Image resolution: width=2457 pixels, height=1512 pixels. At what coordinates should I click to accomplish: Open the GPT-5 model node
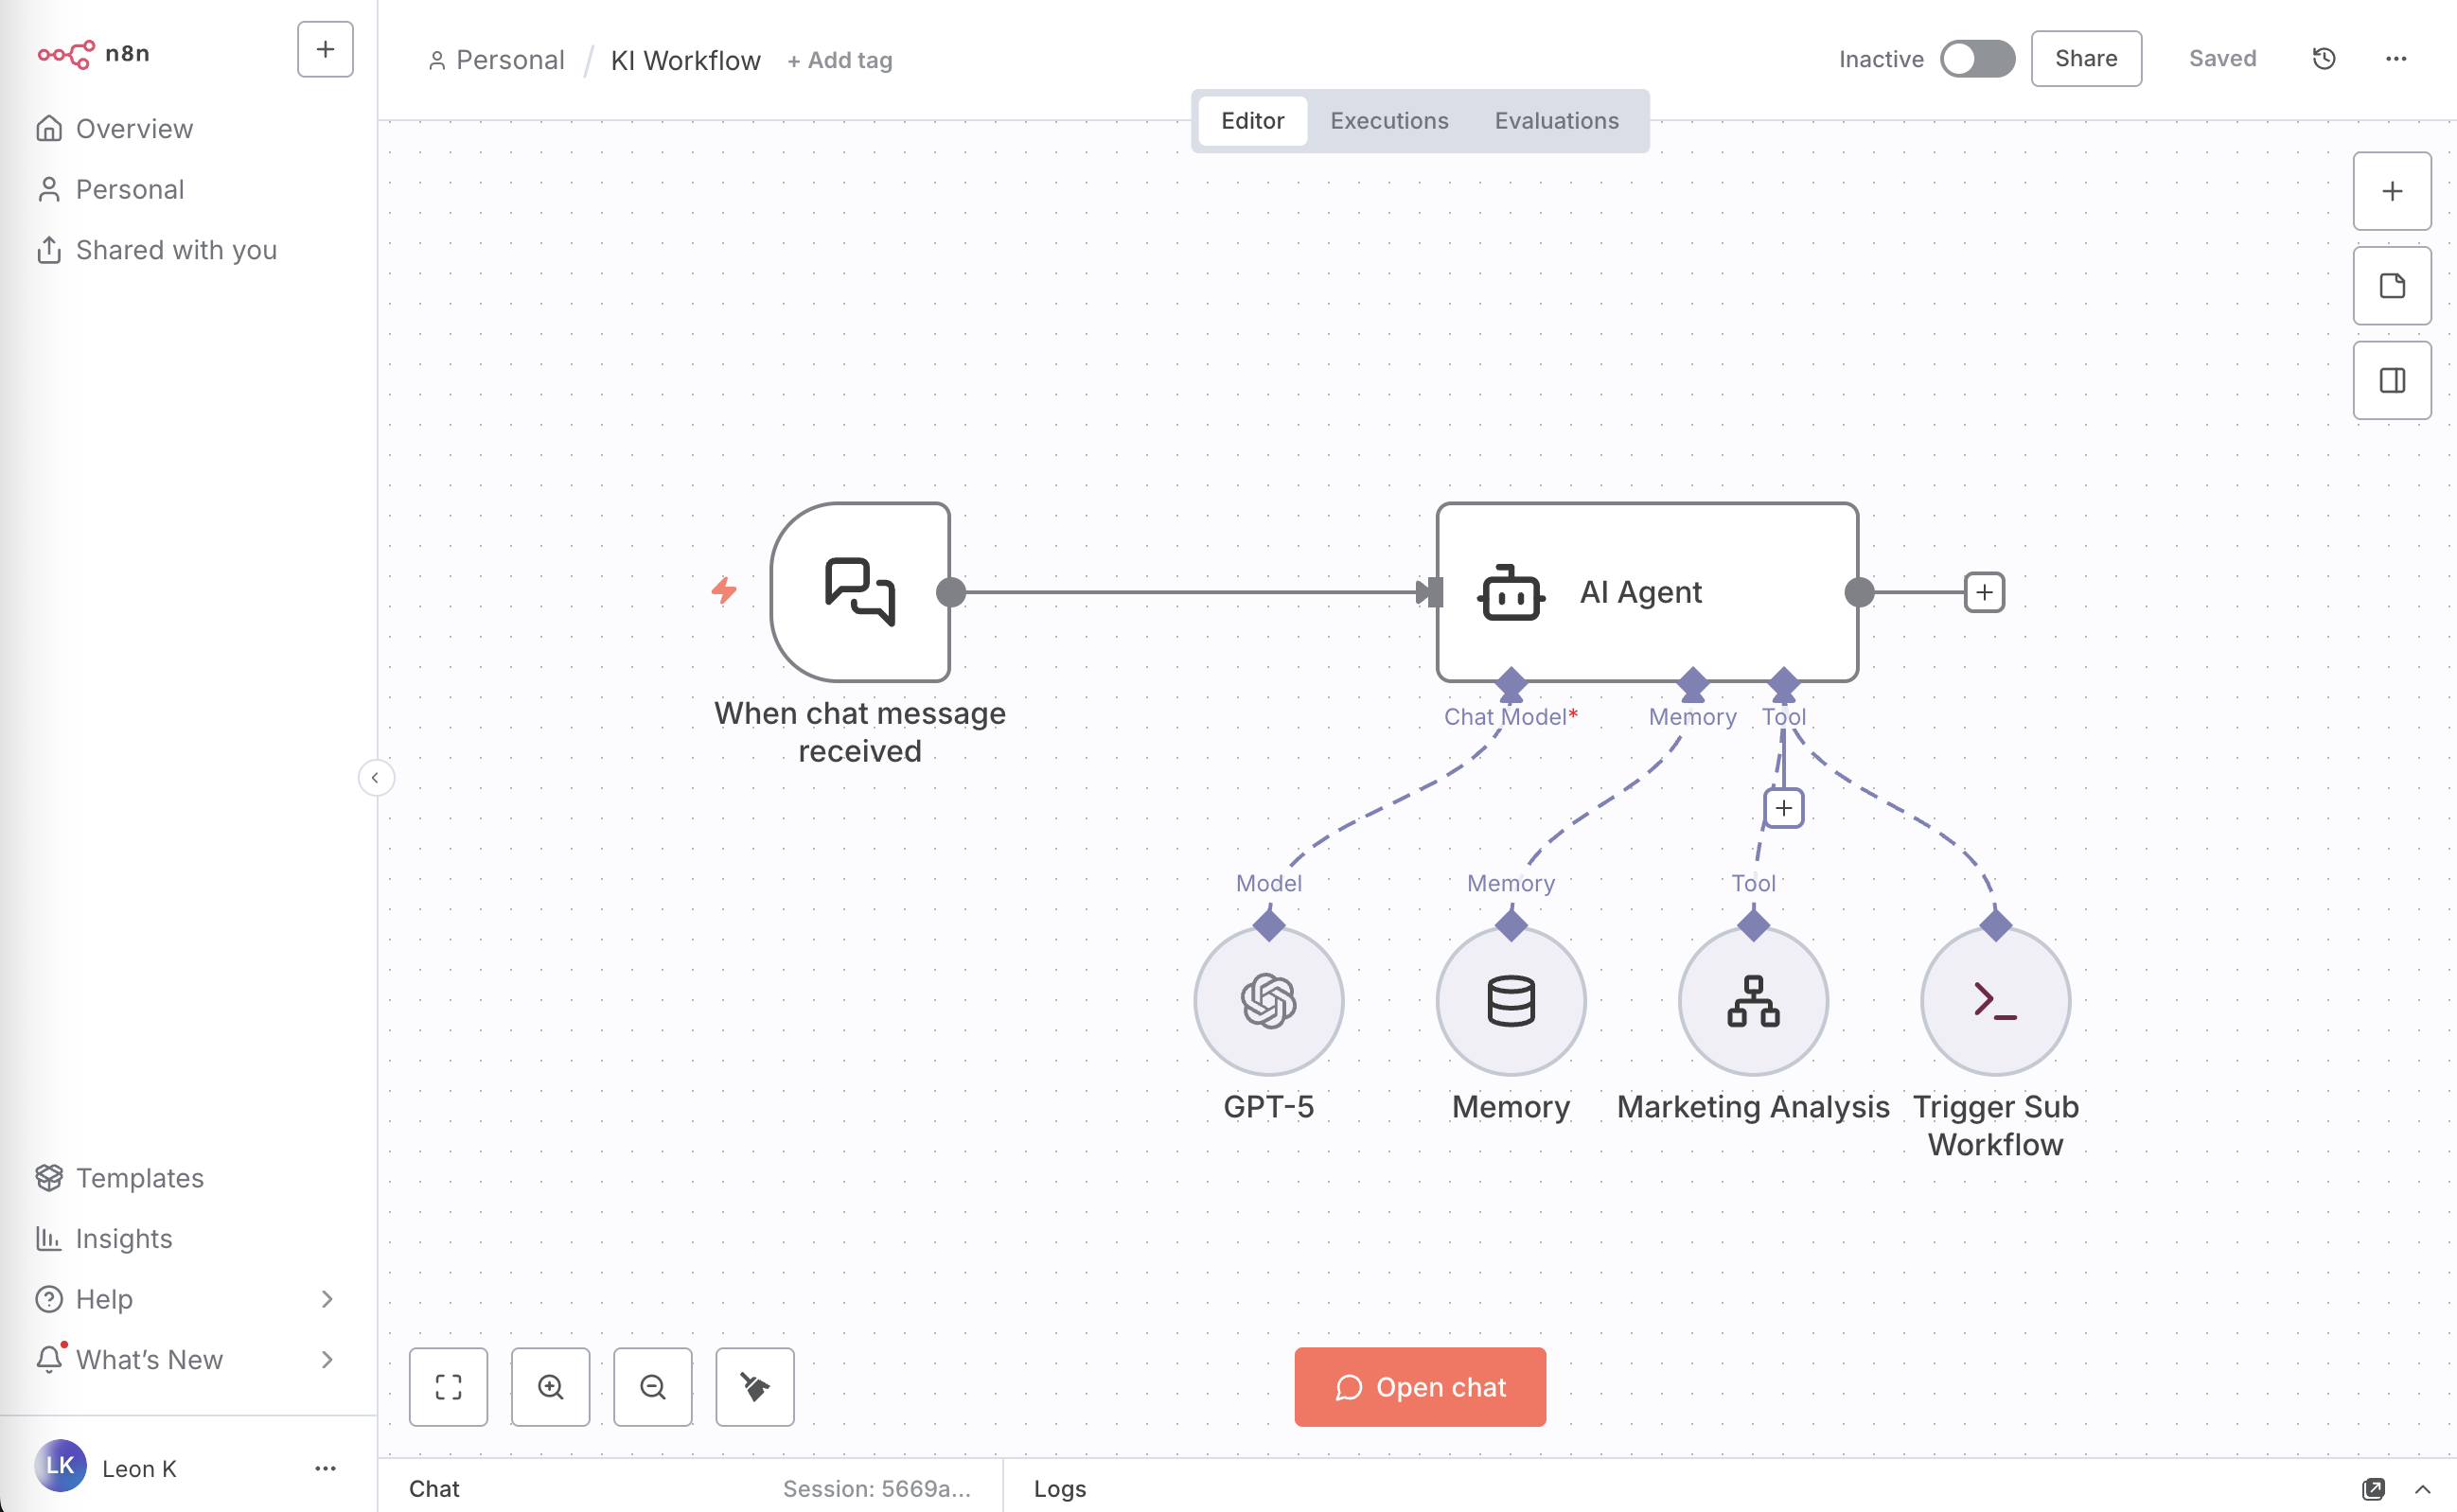tap(1267, 1000)
